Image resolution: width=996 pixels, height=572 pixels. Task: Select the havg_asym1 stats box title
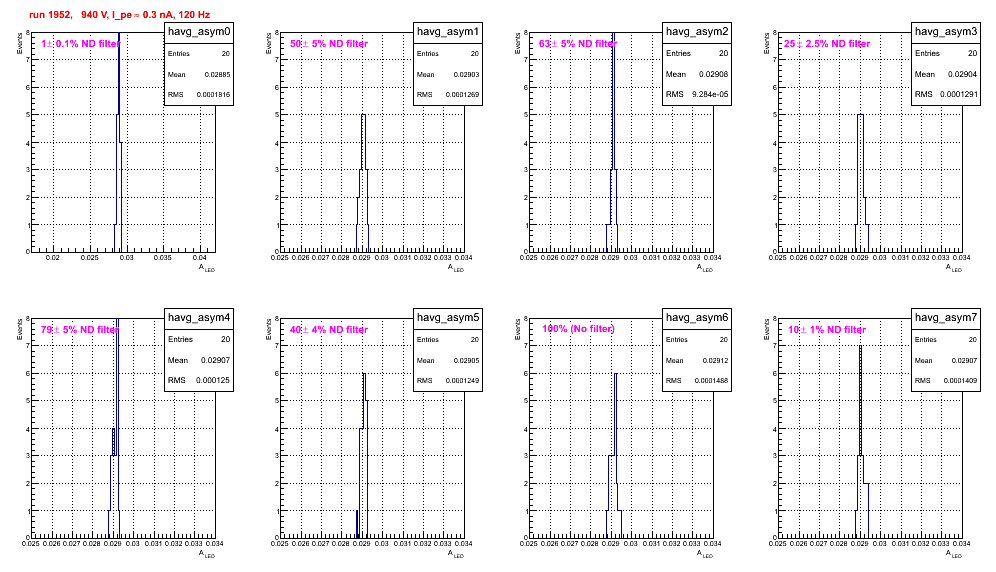(448, 32)
